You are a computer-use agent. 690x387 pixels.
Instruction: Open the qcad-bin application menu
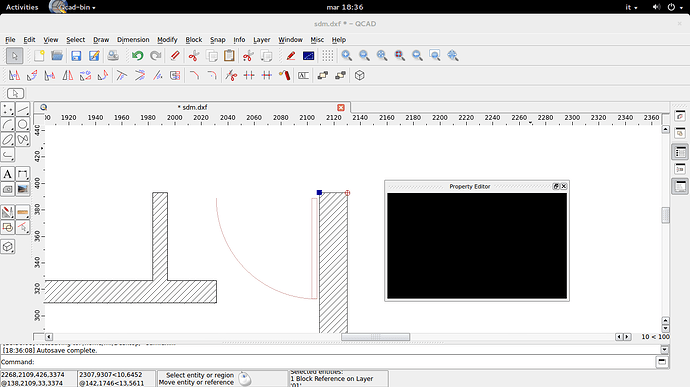pyautogui.click(x=73, y=7)
